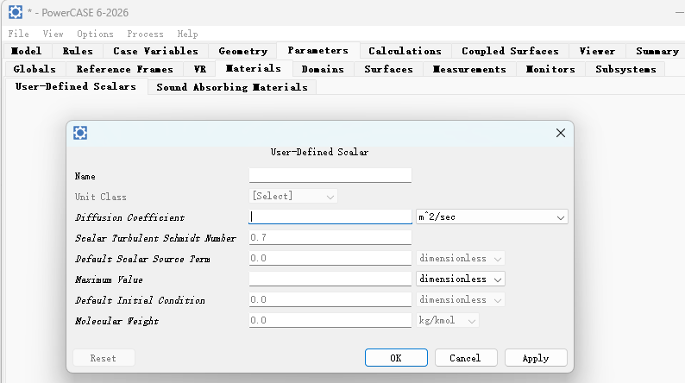Switch to the Model tab
The height and width of the screenshot is (384, 686).
(26, 51)
